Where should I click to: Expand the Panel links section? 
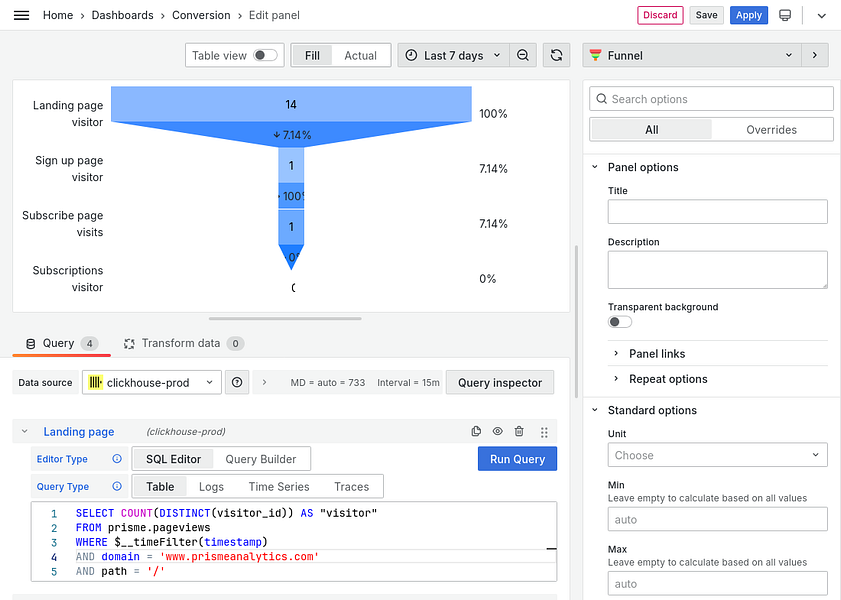657,353
